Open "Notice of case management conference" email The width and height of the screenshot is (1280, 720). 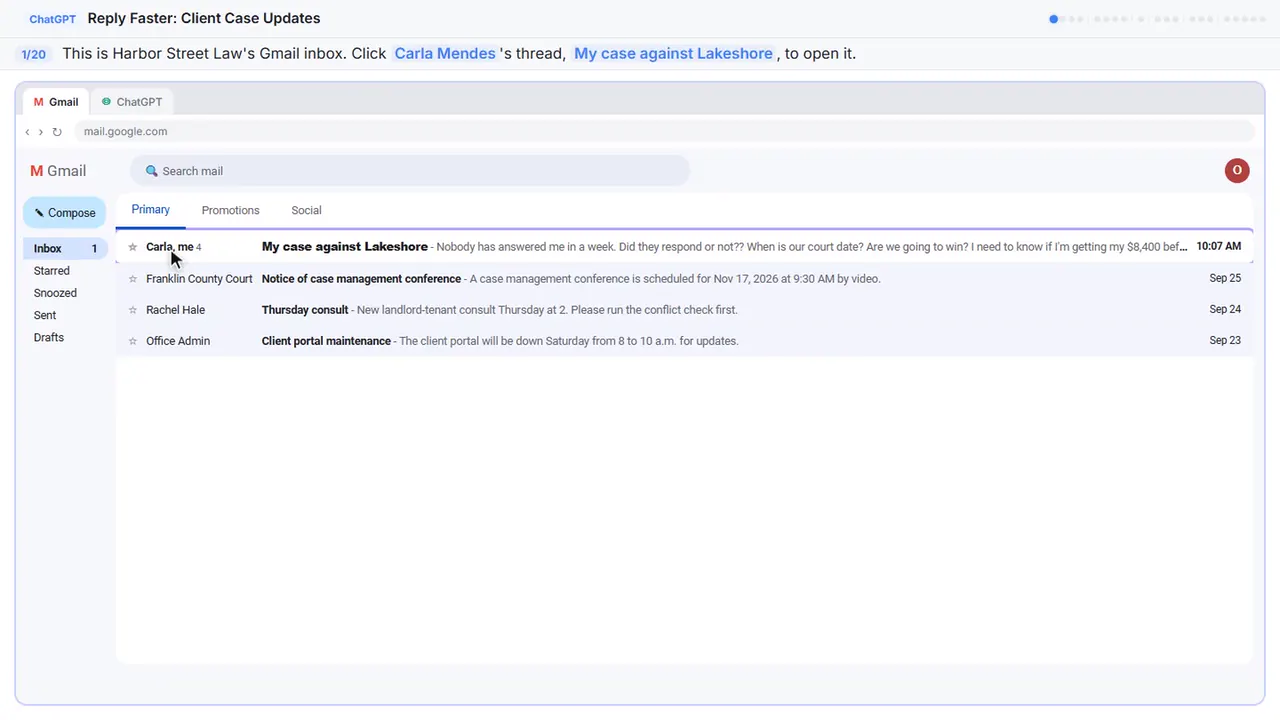(x=684, y=279)
